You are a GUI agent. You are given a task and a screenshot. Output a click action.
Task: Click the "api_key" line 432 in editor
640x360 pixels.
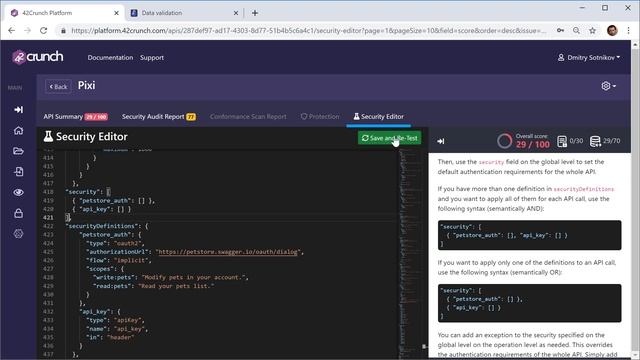tap(100, 311)
